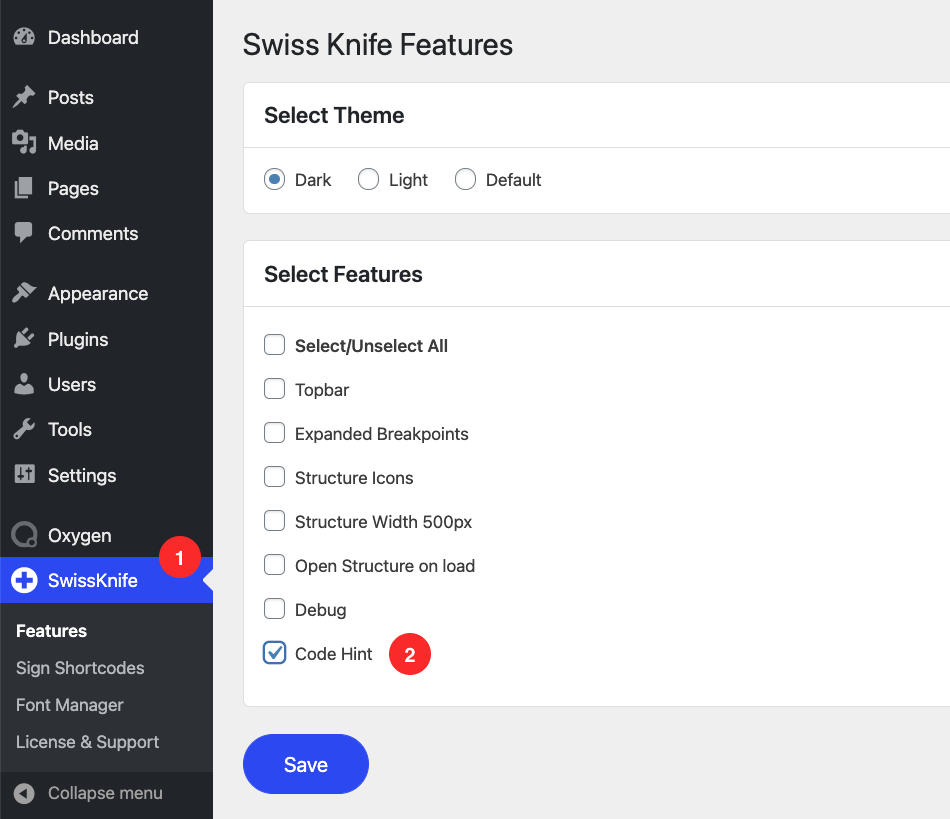The width and height of the screenshot is (950, 819).
Task: Open the Media library icon
Action: [24, 143]
